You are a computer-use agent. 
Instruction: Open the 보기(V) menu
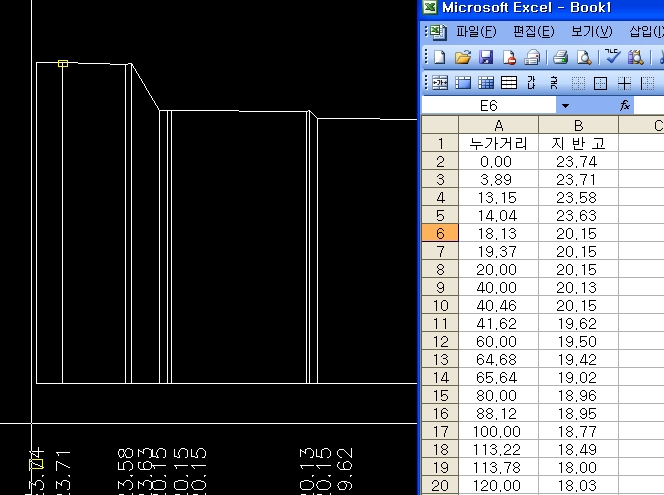click(x=592, y=31)
